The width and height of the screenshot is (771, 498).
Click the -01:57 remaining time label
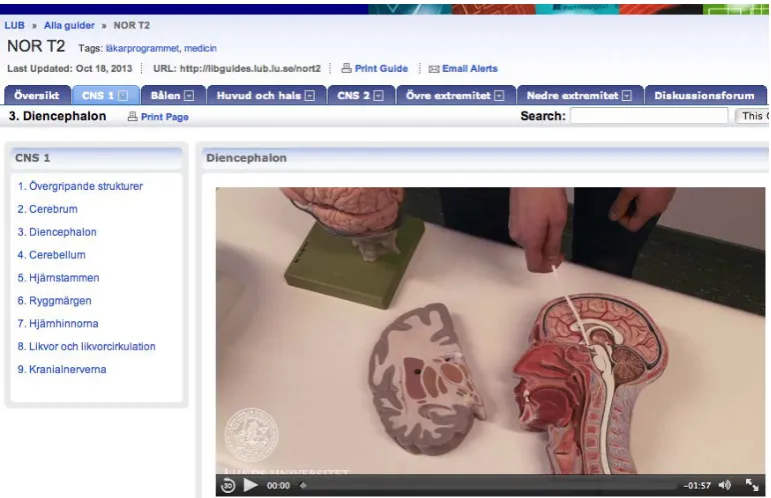coord(697,486)
